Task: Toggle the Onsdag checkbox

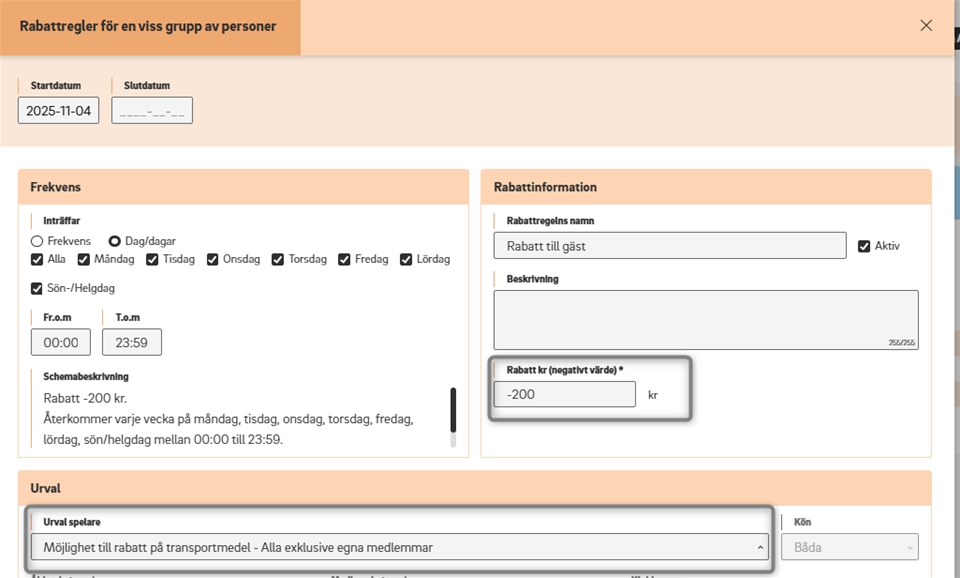Action: click(213, 259)
